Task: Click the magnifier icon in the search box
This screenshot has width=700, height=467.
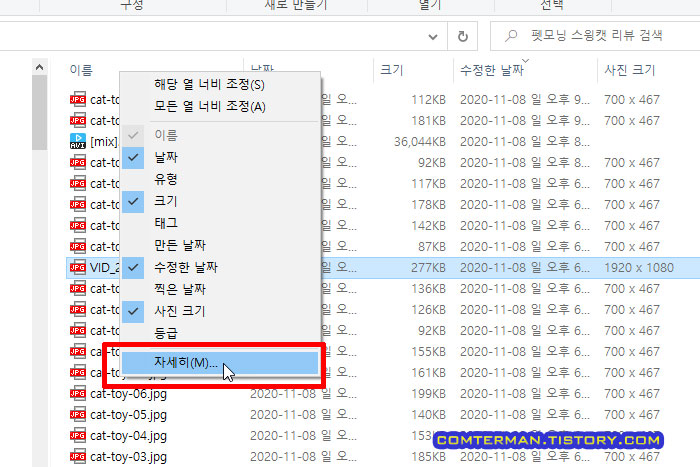Action: [x=511, y=36]
